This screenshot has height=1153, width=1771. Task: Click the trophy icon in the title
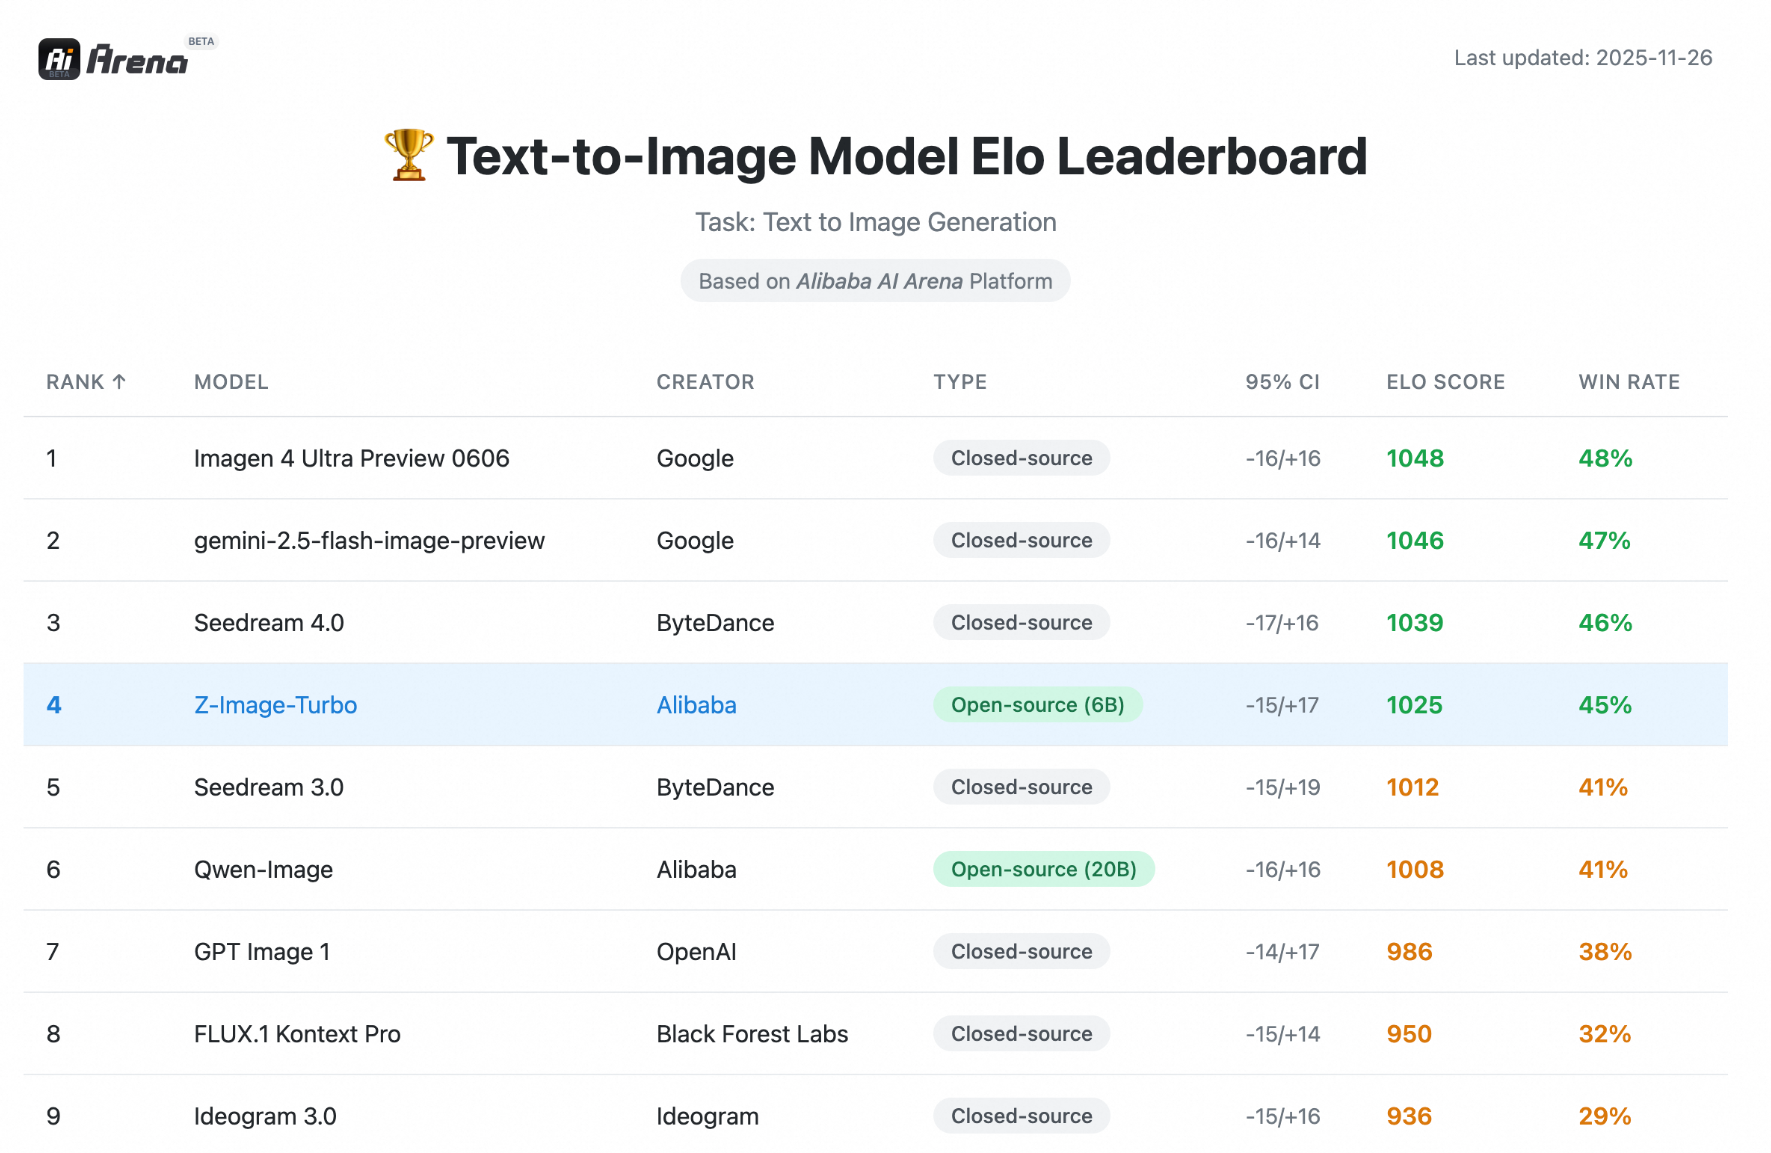click(x=408, y=156)
